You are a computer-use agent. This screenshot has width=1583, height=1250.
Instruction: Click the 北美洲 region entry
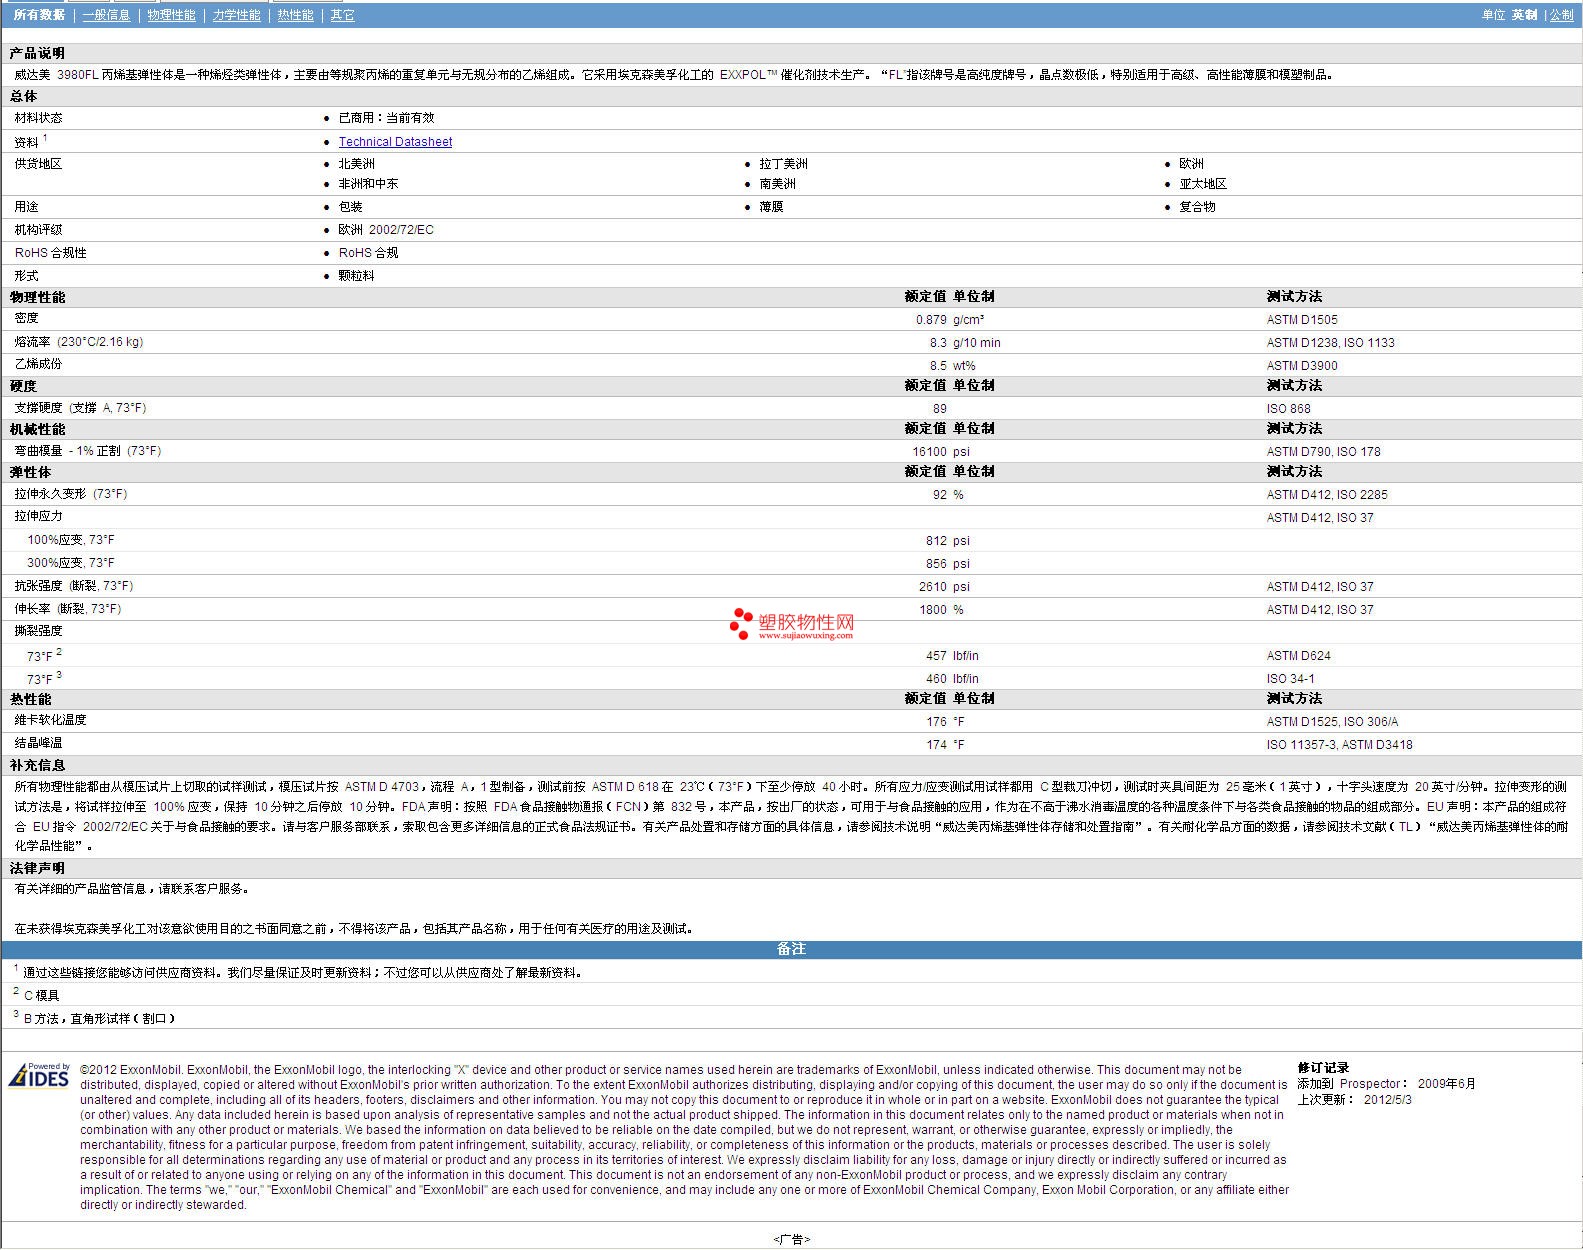click(356, 164)
